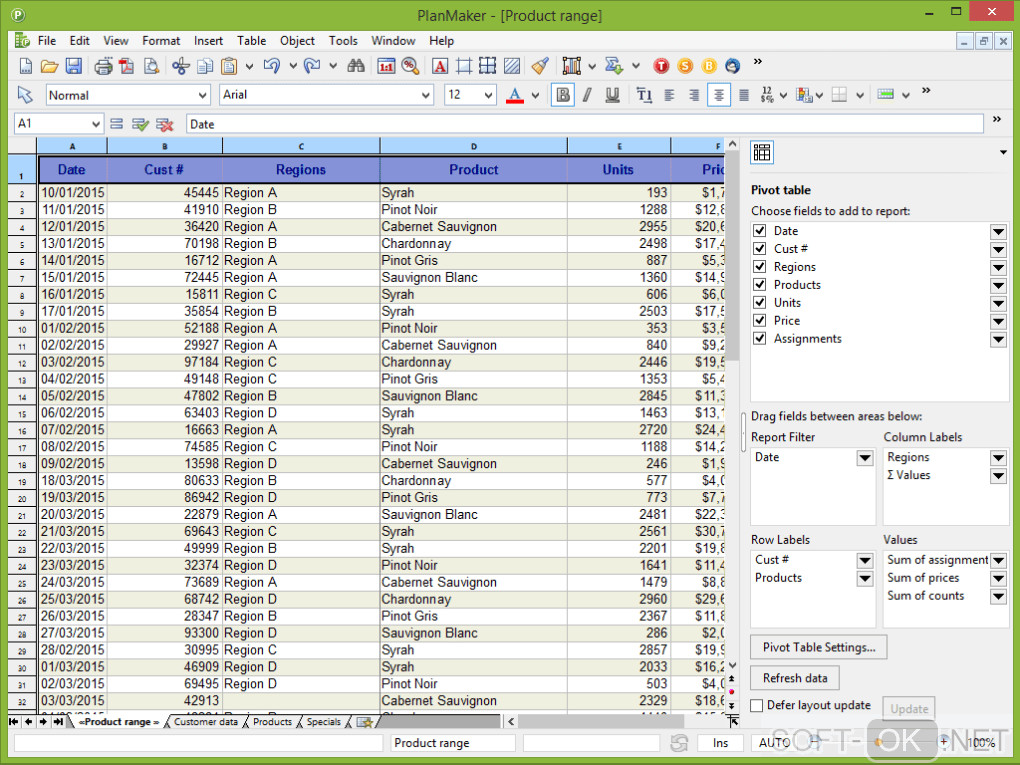Click the Cut scissors icon
Screen dimensions: 1020x765
[180, 67]
